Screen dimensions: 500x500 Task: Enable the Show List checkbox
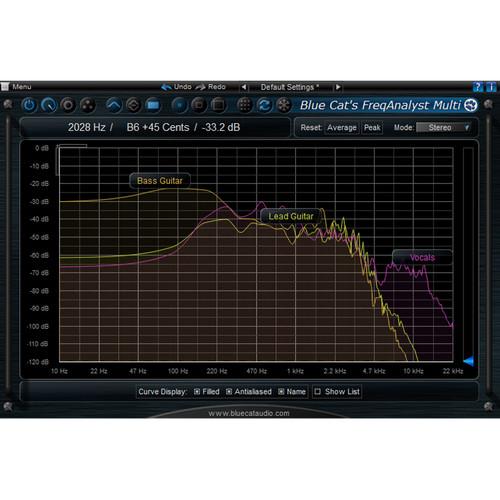click(318, 392)
